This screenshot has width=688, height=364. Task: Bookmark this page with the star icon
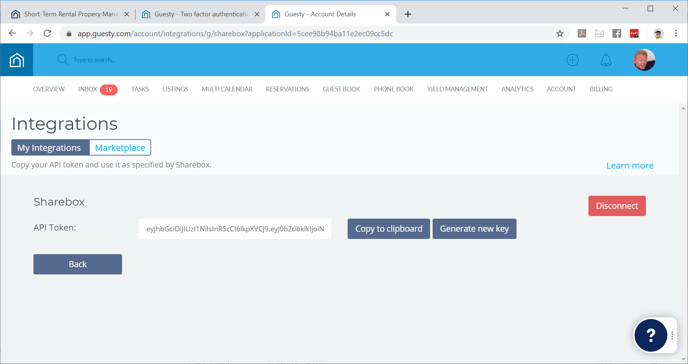pos(559,33)
